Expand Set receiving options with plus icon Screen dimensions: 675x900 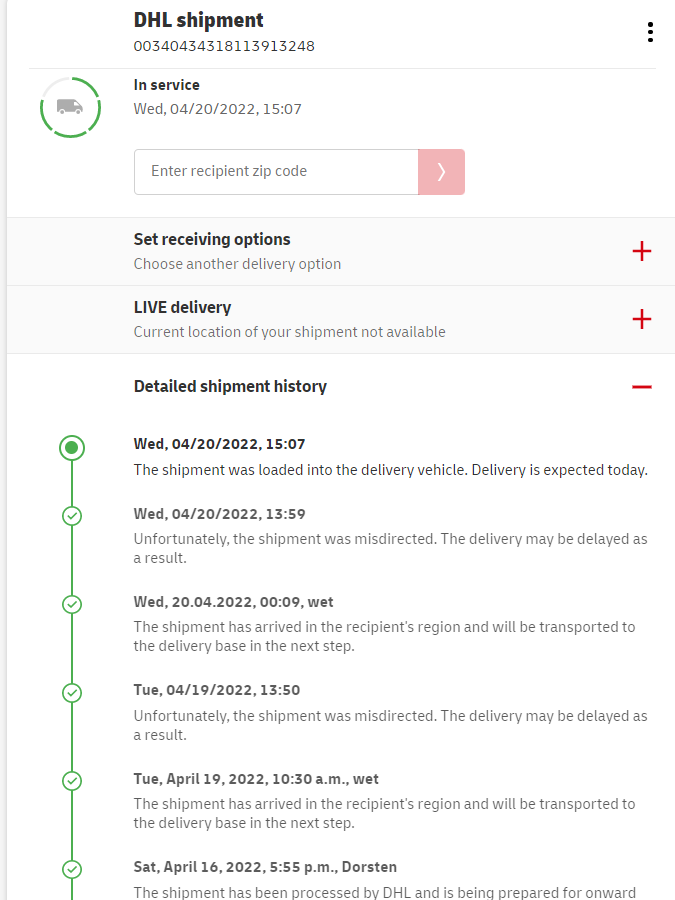tap(642, 251)
